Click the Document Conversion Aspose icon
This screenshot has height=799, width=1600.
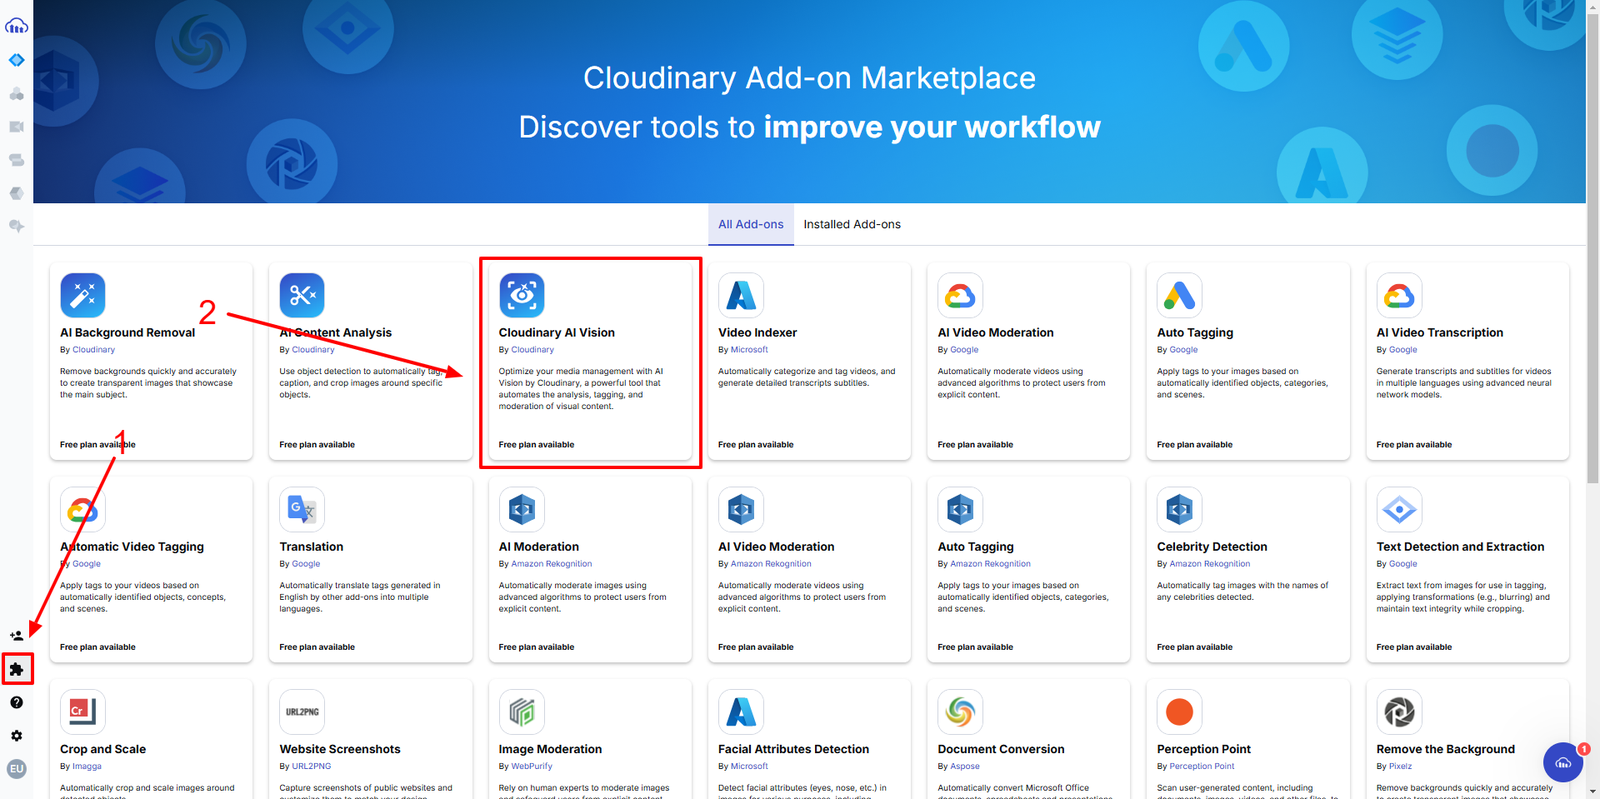[x=960, y=711]
